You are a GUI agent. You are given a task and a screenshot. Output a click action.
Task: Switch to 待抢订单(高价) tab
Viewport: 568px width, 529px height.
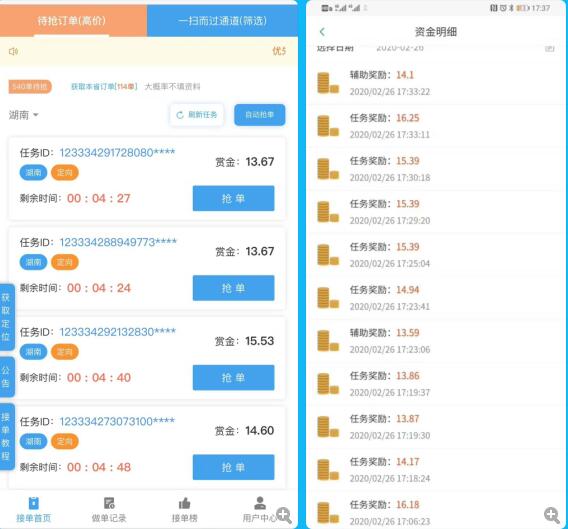[x=72, y=21]
